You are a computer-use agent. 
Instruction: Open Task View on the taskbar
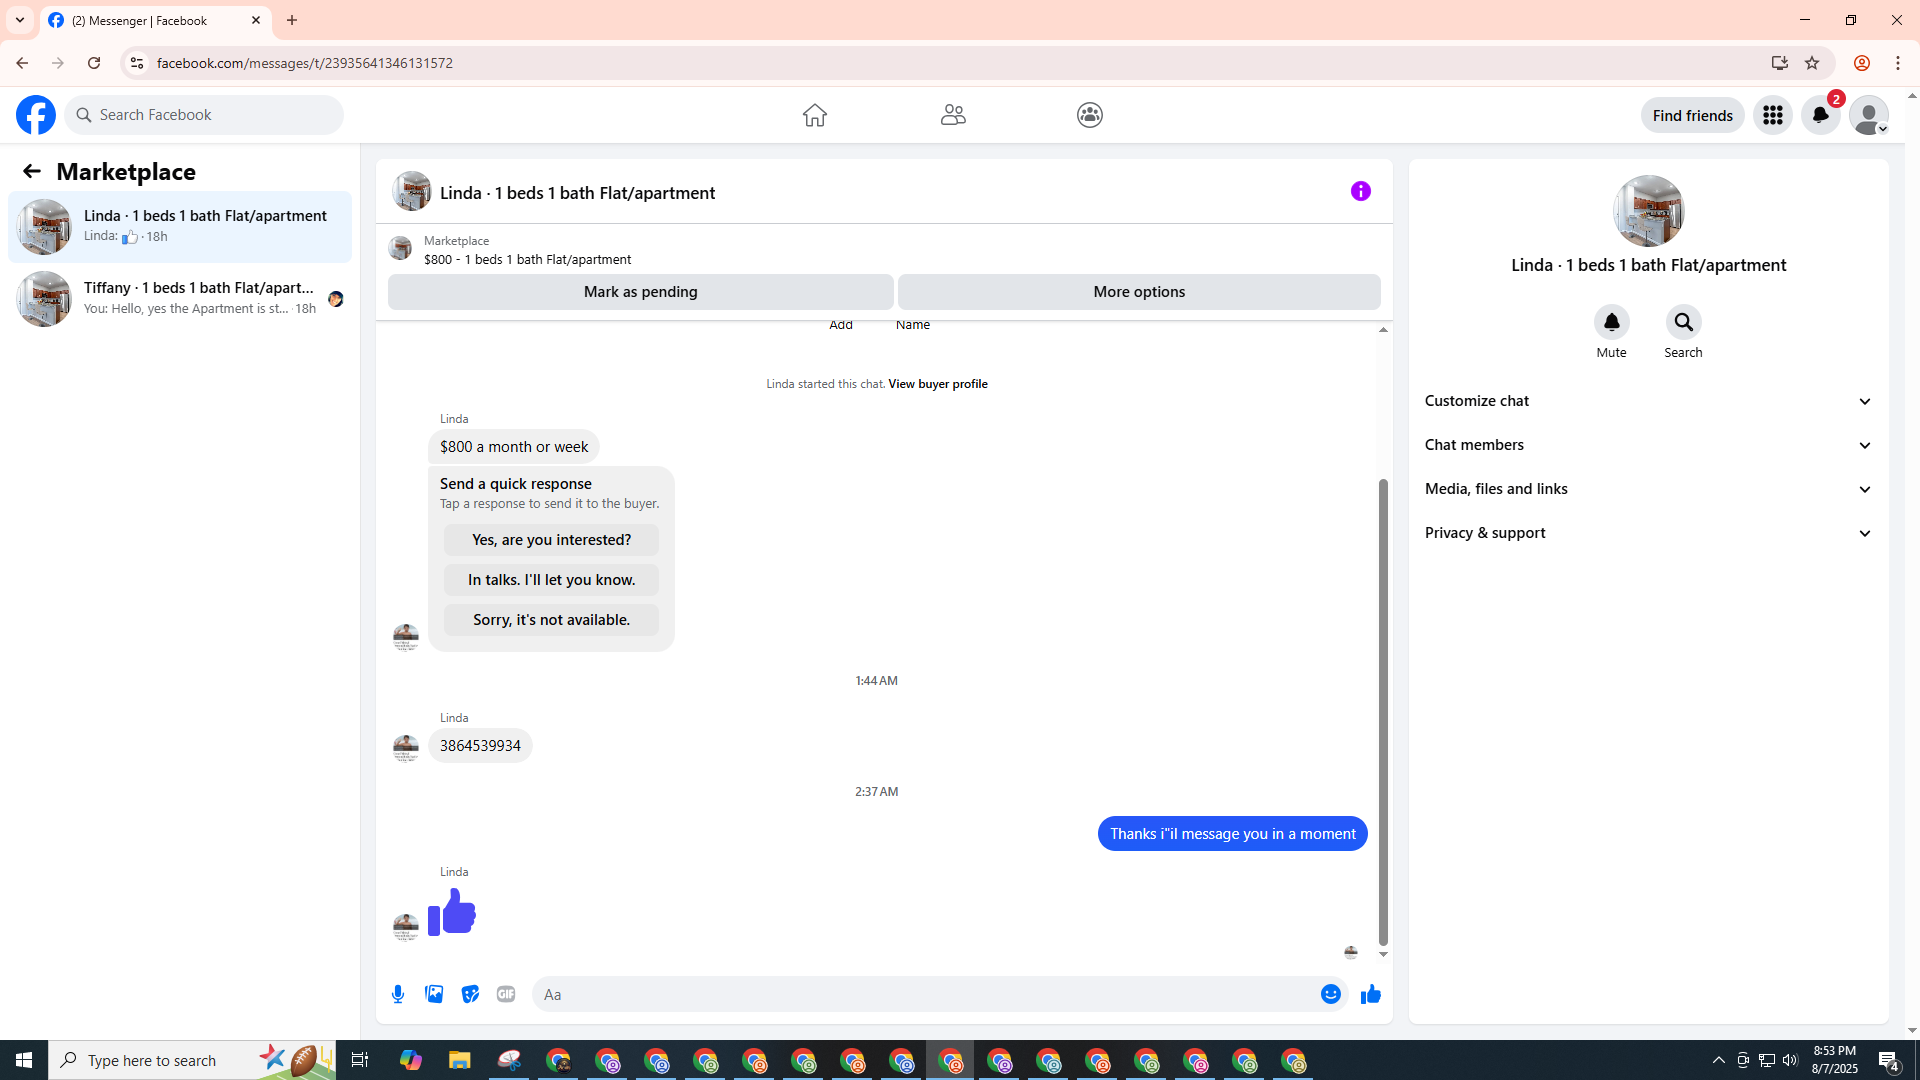pos(360,1060)
